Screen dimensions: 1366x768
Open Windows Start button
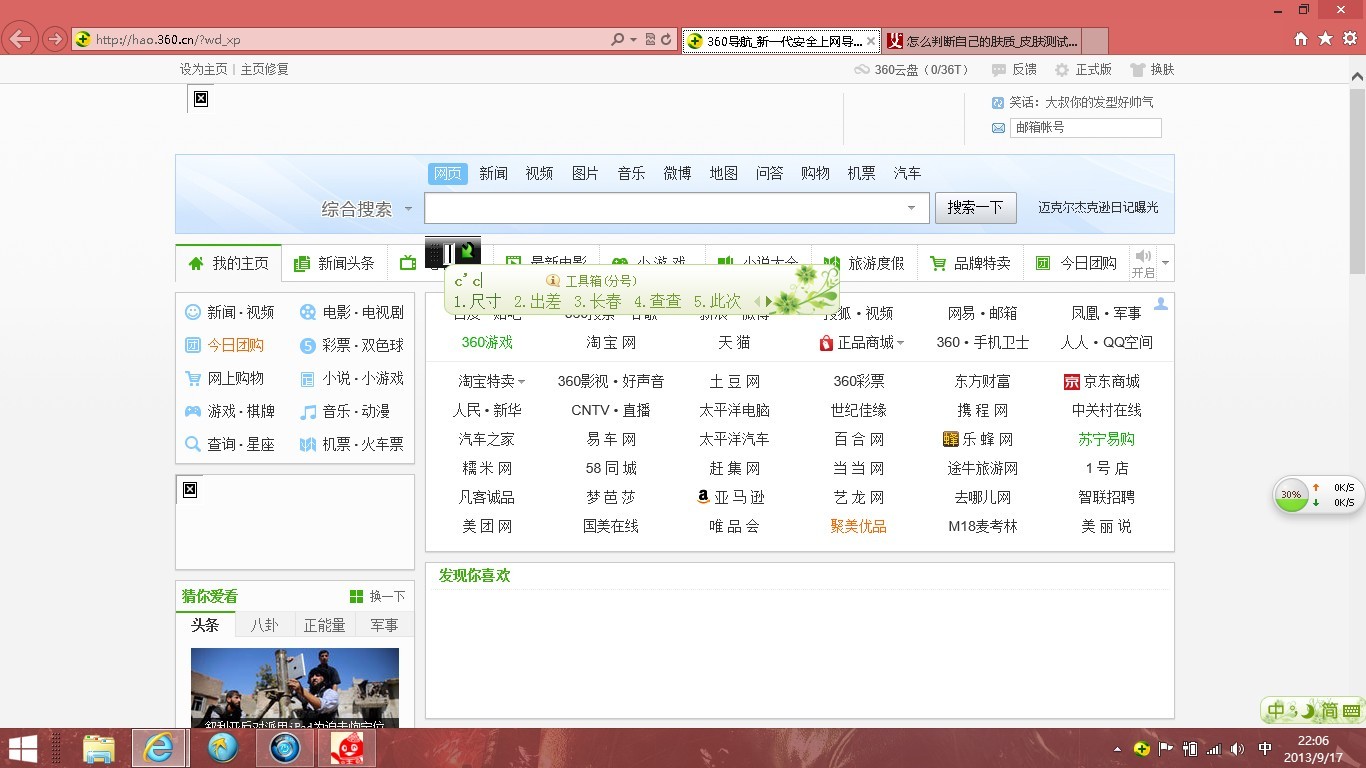23,748
